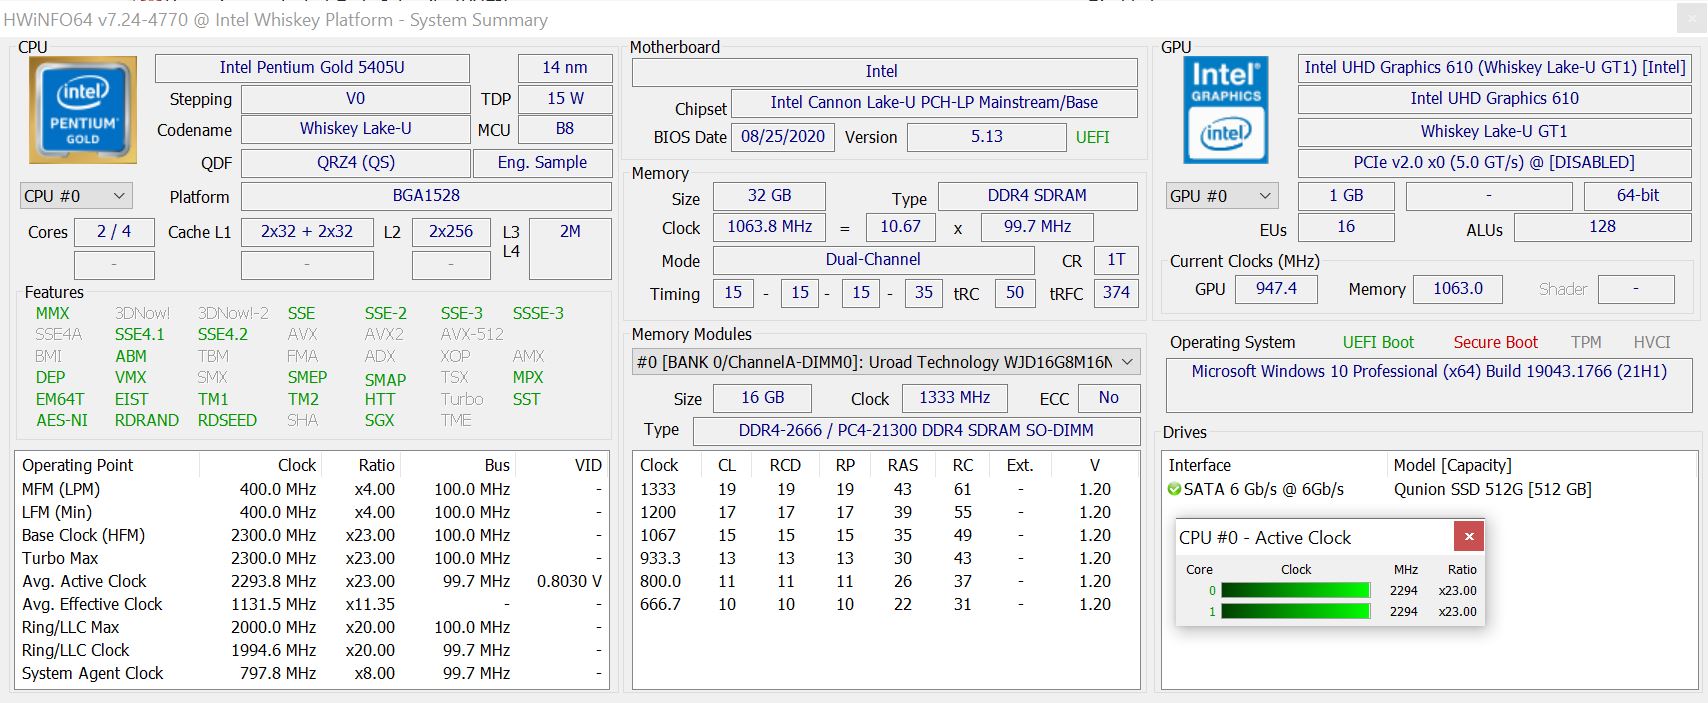Click the 666.7 memory timing row clock value
Screen dimensions: 1708x703
tap(660, 604)
